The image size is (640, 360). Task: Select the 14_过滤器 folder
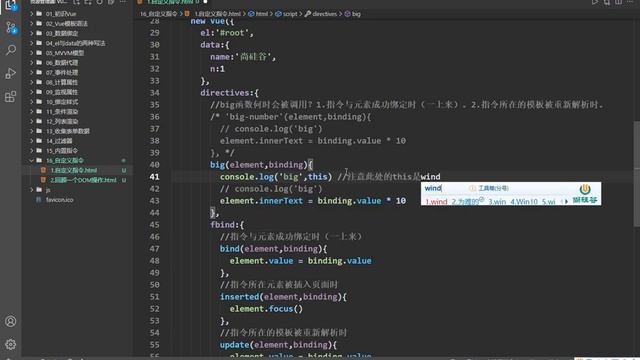tap(59, 141)
